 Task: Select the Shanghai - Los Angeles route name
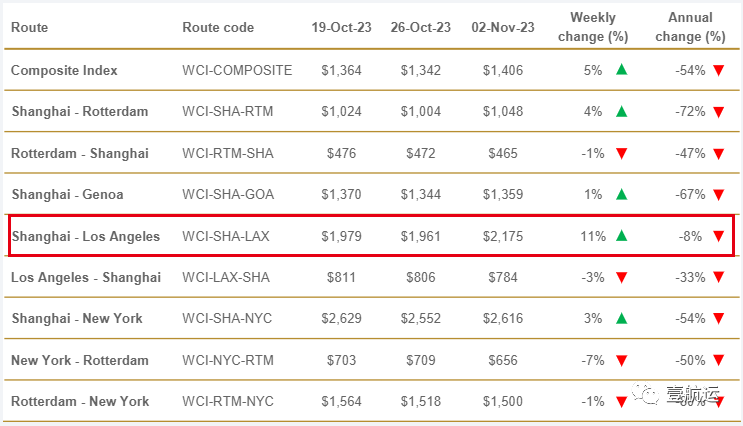[86, 236]
